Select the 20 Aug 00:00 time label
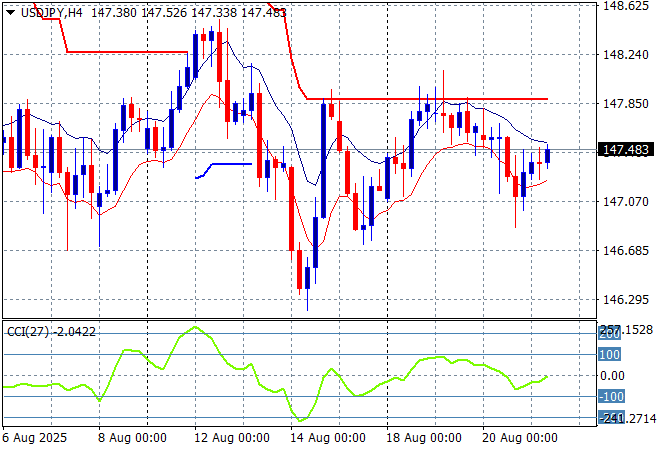Viewport: 660px width, 450px height. (520, 438)
